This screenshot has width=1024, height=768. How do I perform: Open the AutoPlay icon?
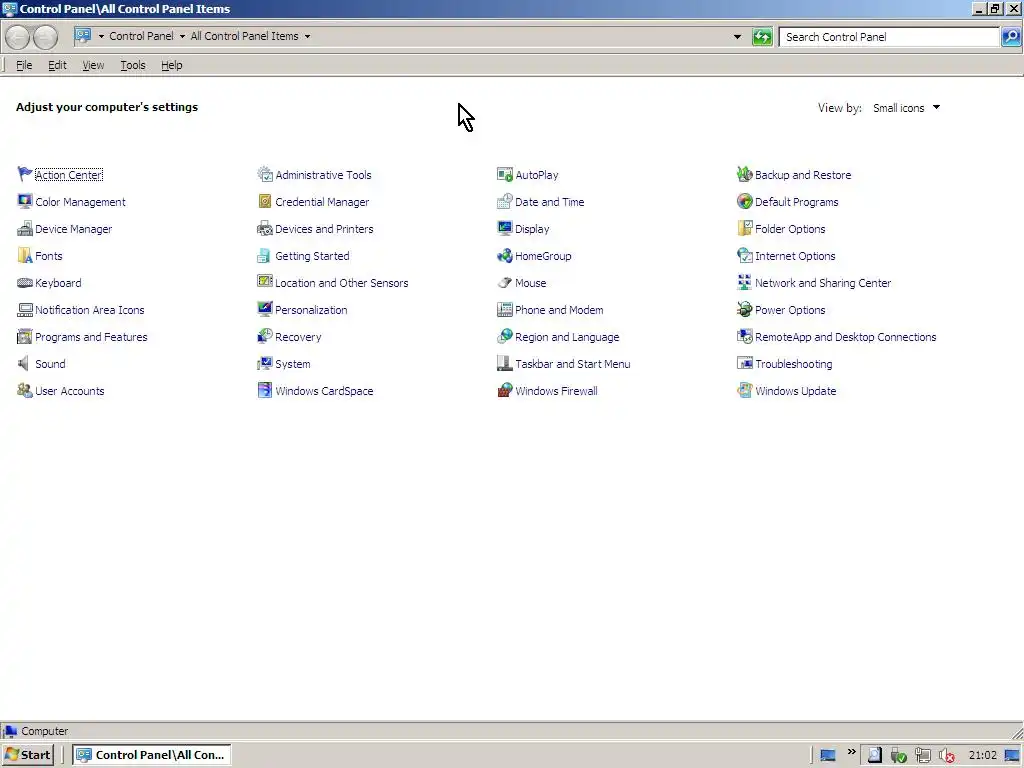click(x=505, y=174)
